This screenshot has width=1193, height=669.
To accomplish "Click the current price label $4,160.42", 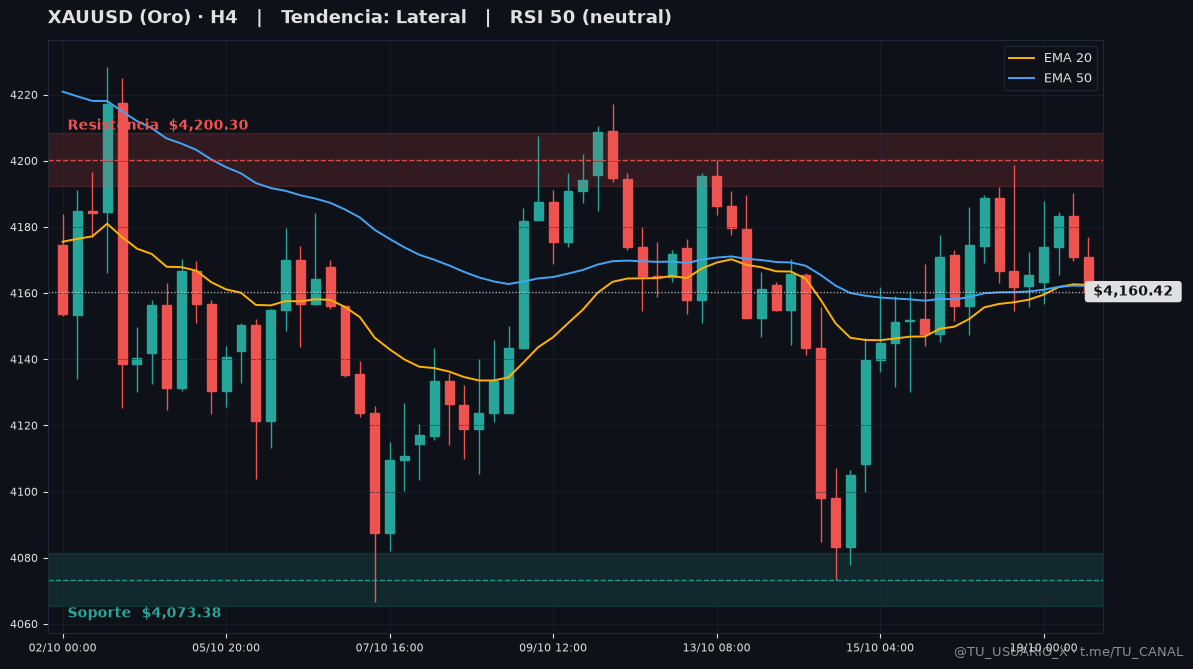I will click(1133, 291).
